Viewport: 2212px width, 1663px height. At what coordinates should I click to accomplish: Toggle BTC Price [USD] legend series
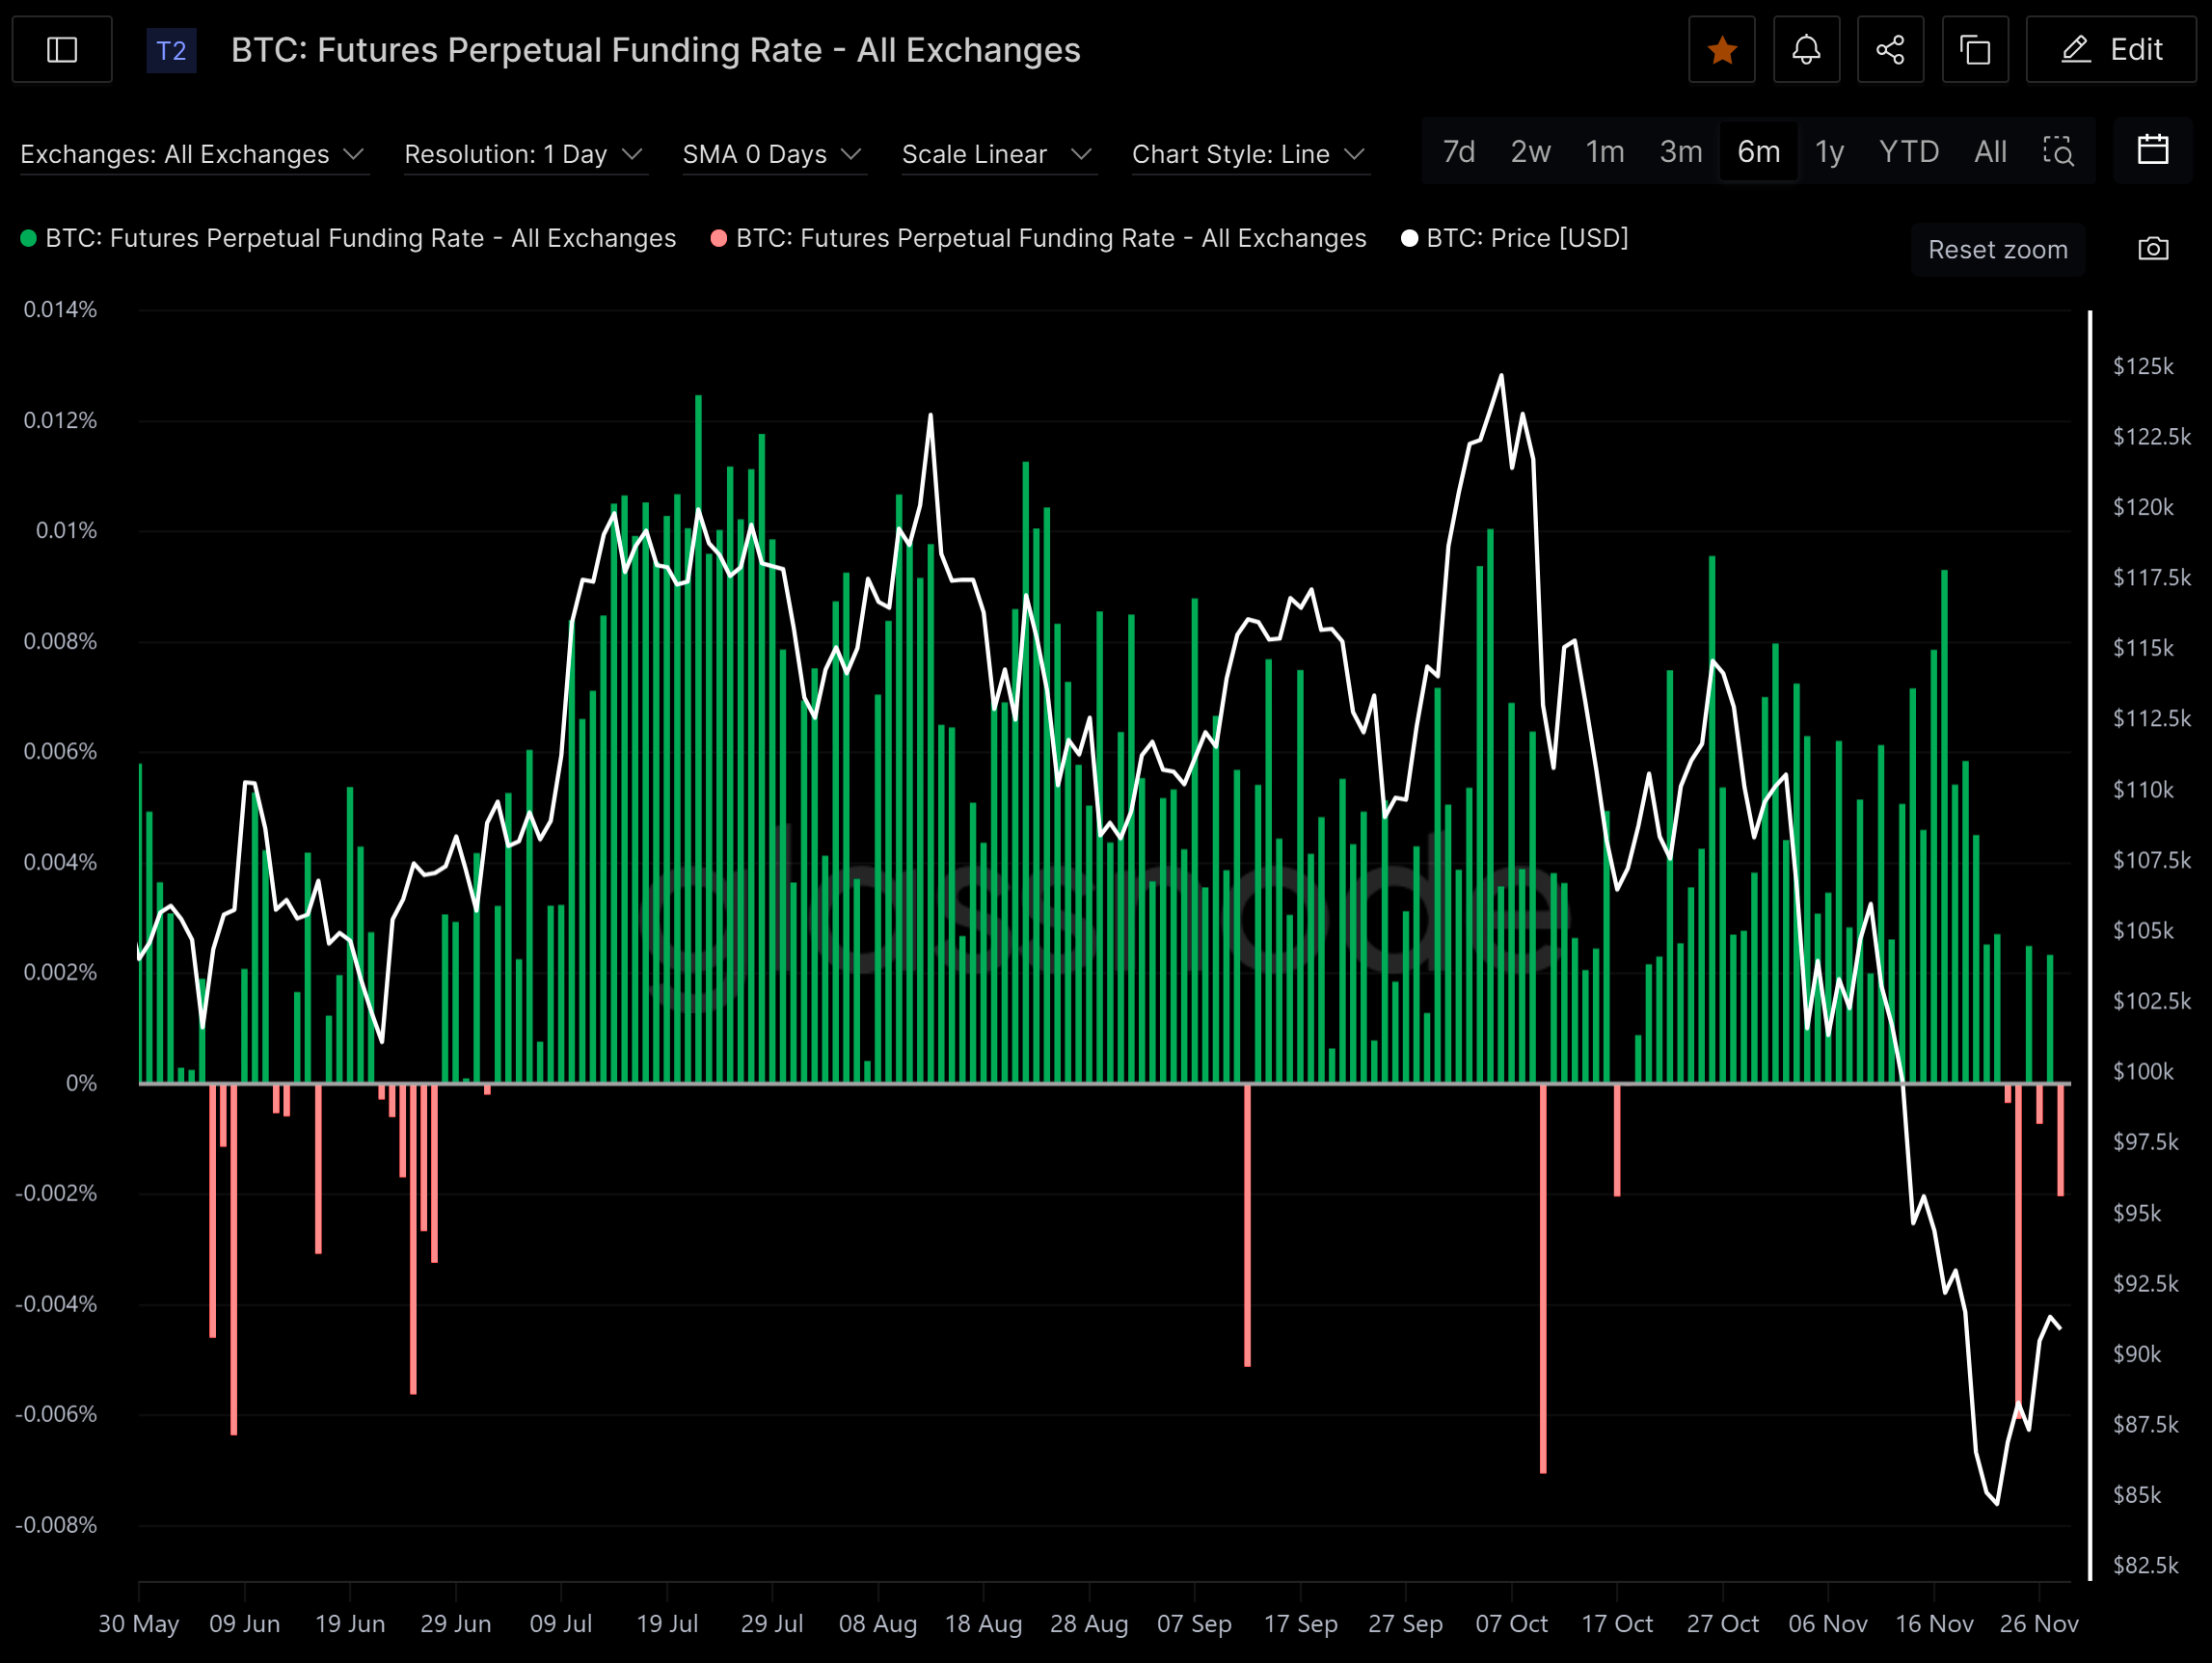point(1526,239)
